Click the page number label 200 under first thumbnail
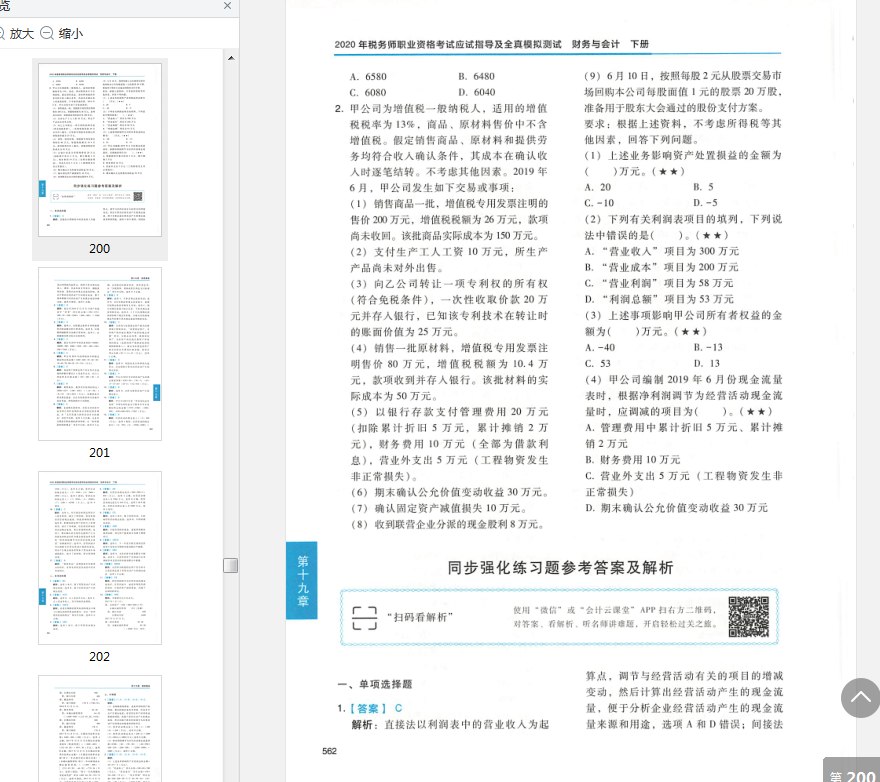 pyautogui.click(x=99, y=249)
